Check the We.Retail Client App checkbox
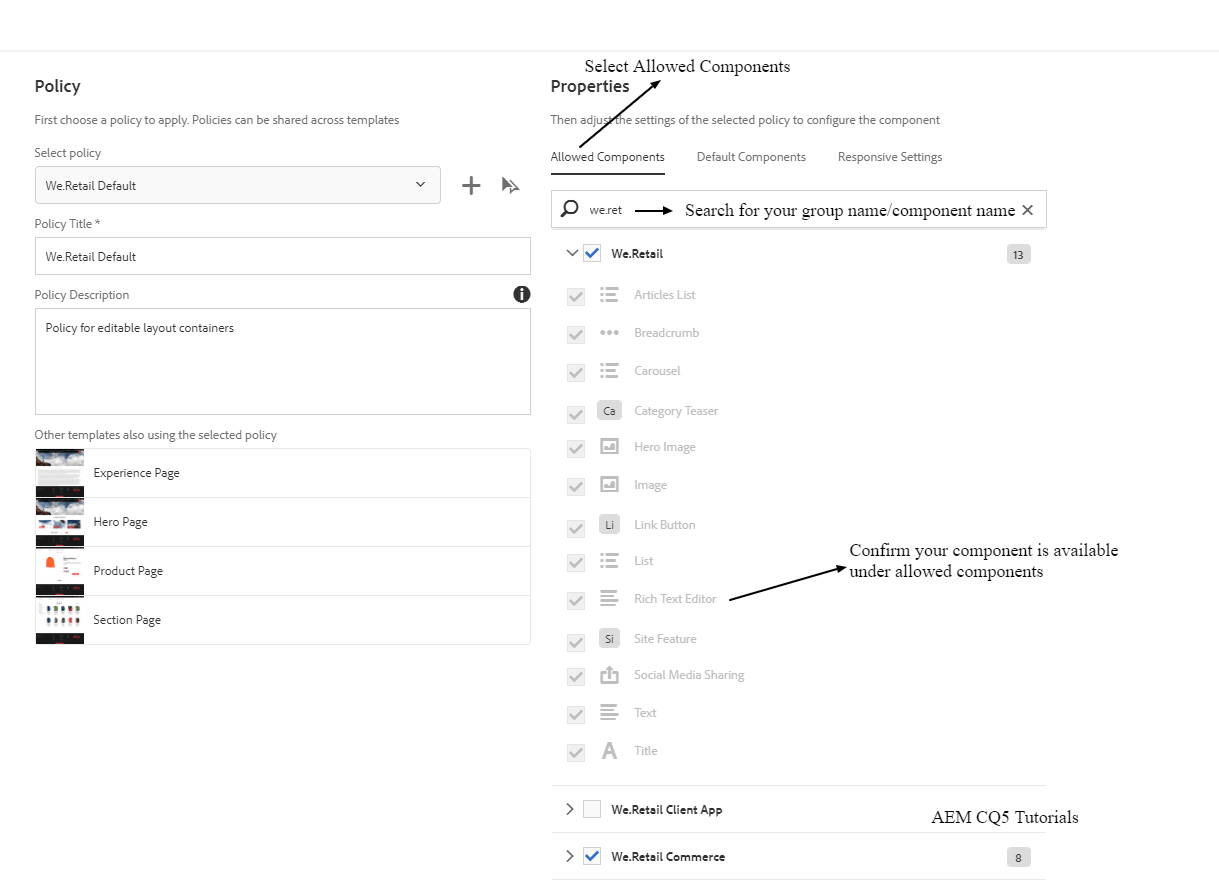 (x=592, y=809)
